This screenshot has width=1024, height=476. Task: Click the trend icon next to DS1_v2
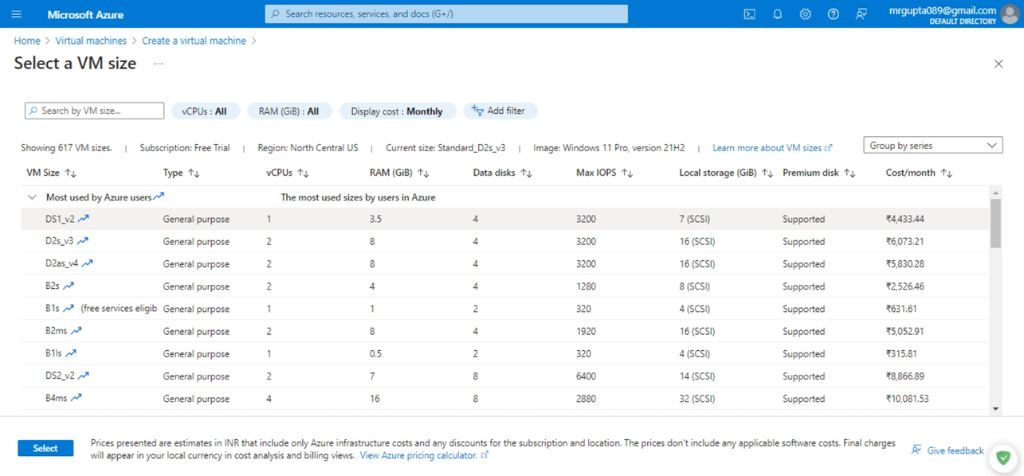[84, 219]
